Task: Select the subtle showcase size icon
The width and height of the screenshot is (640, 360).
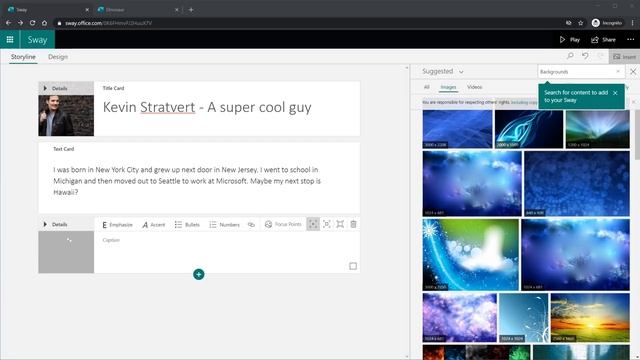Action: click(313, 224)
